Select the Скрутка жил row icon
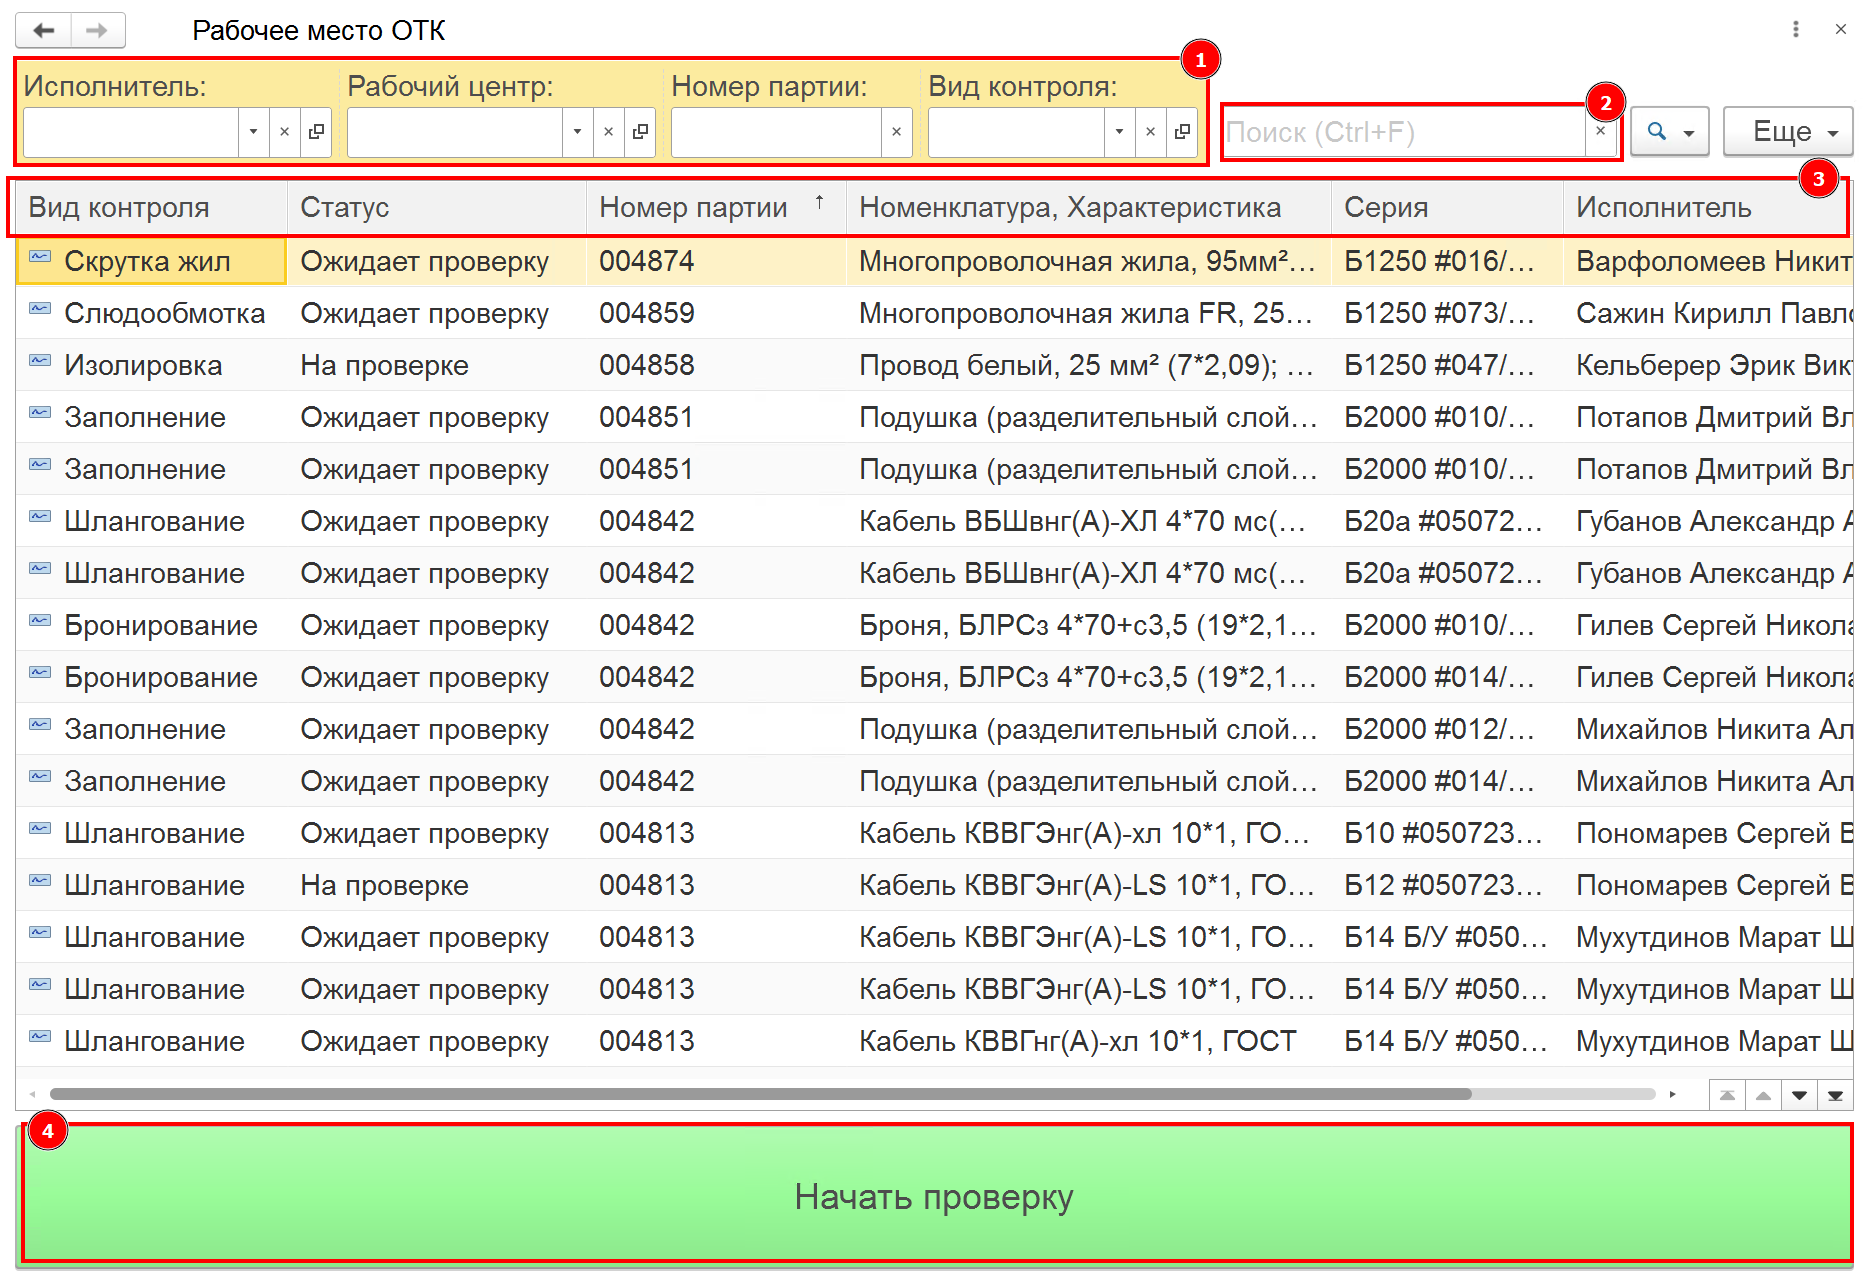Image resolution: width=1866 pixels, height=1272 pixels. [x=40, y=258]
